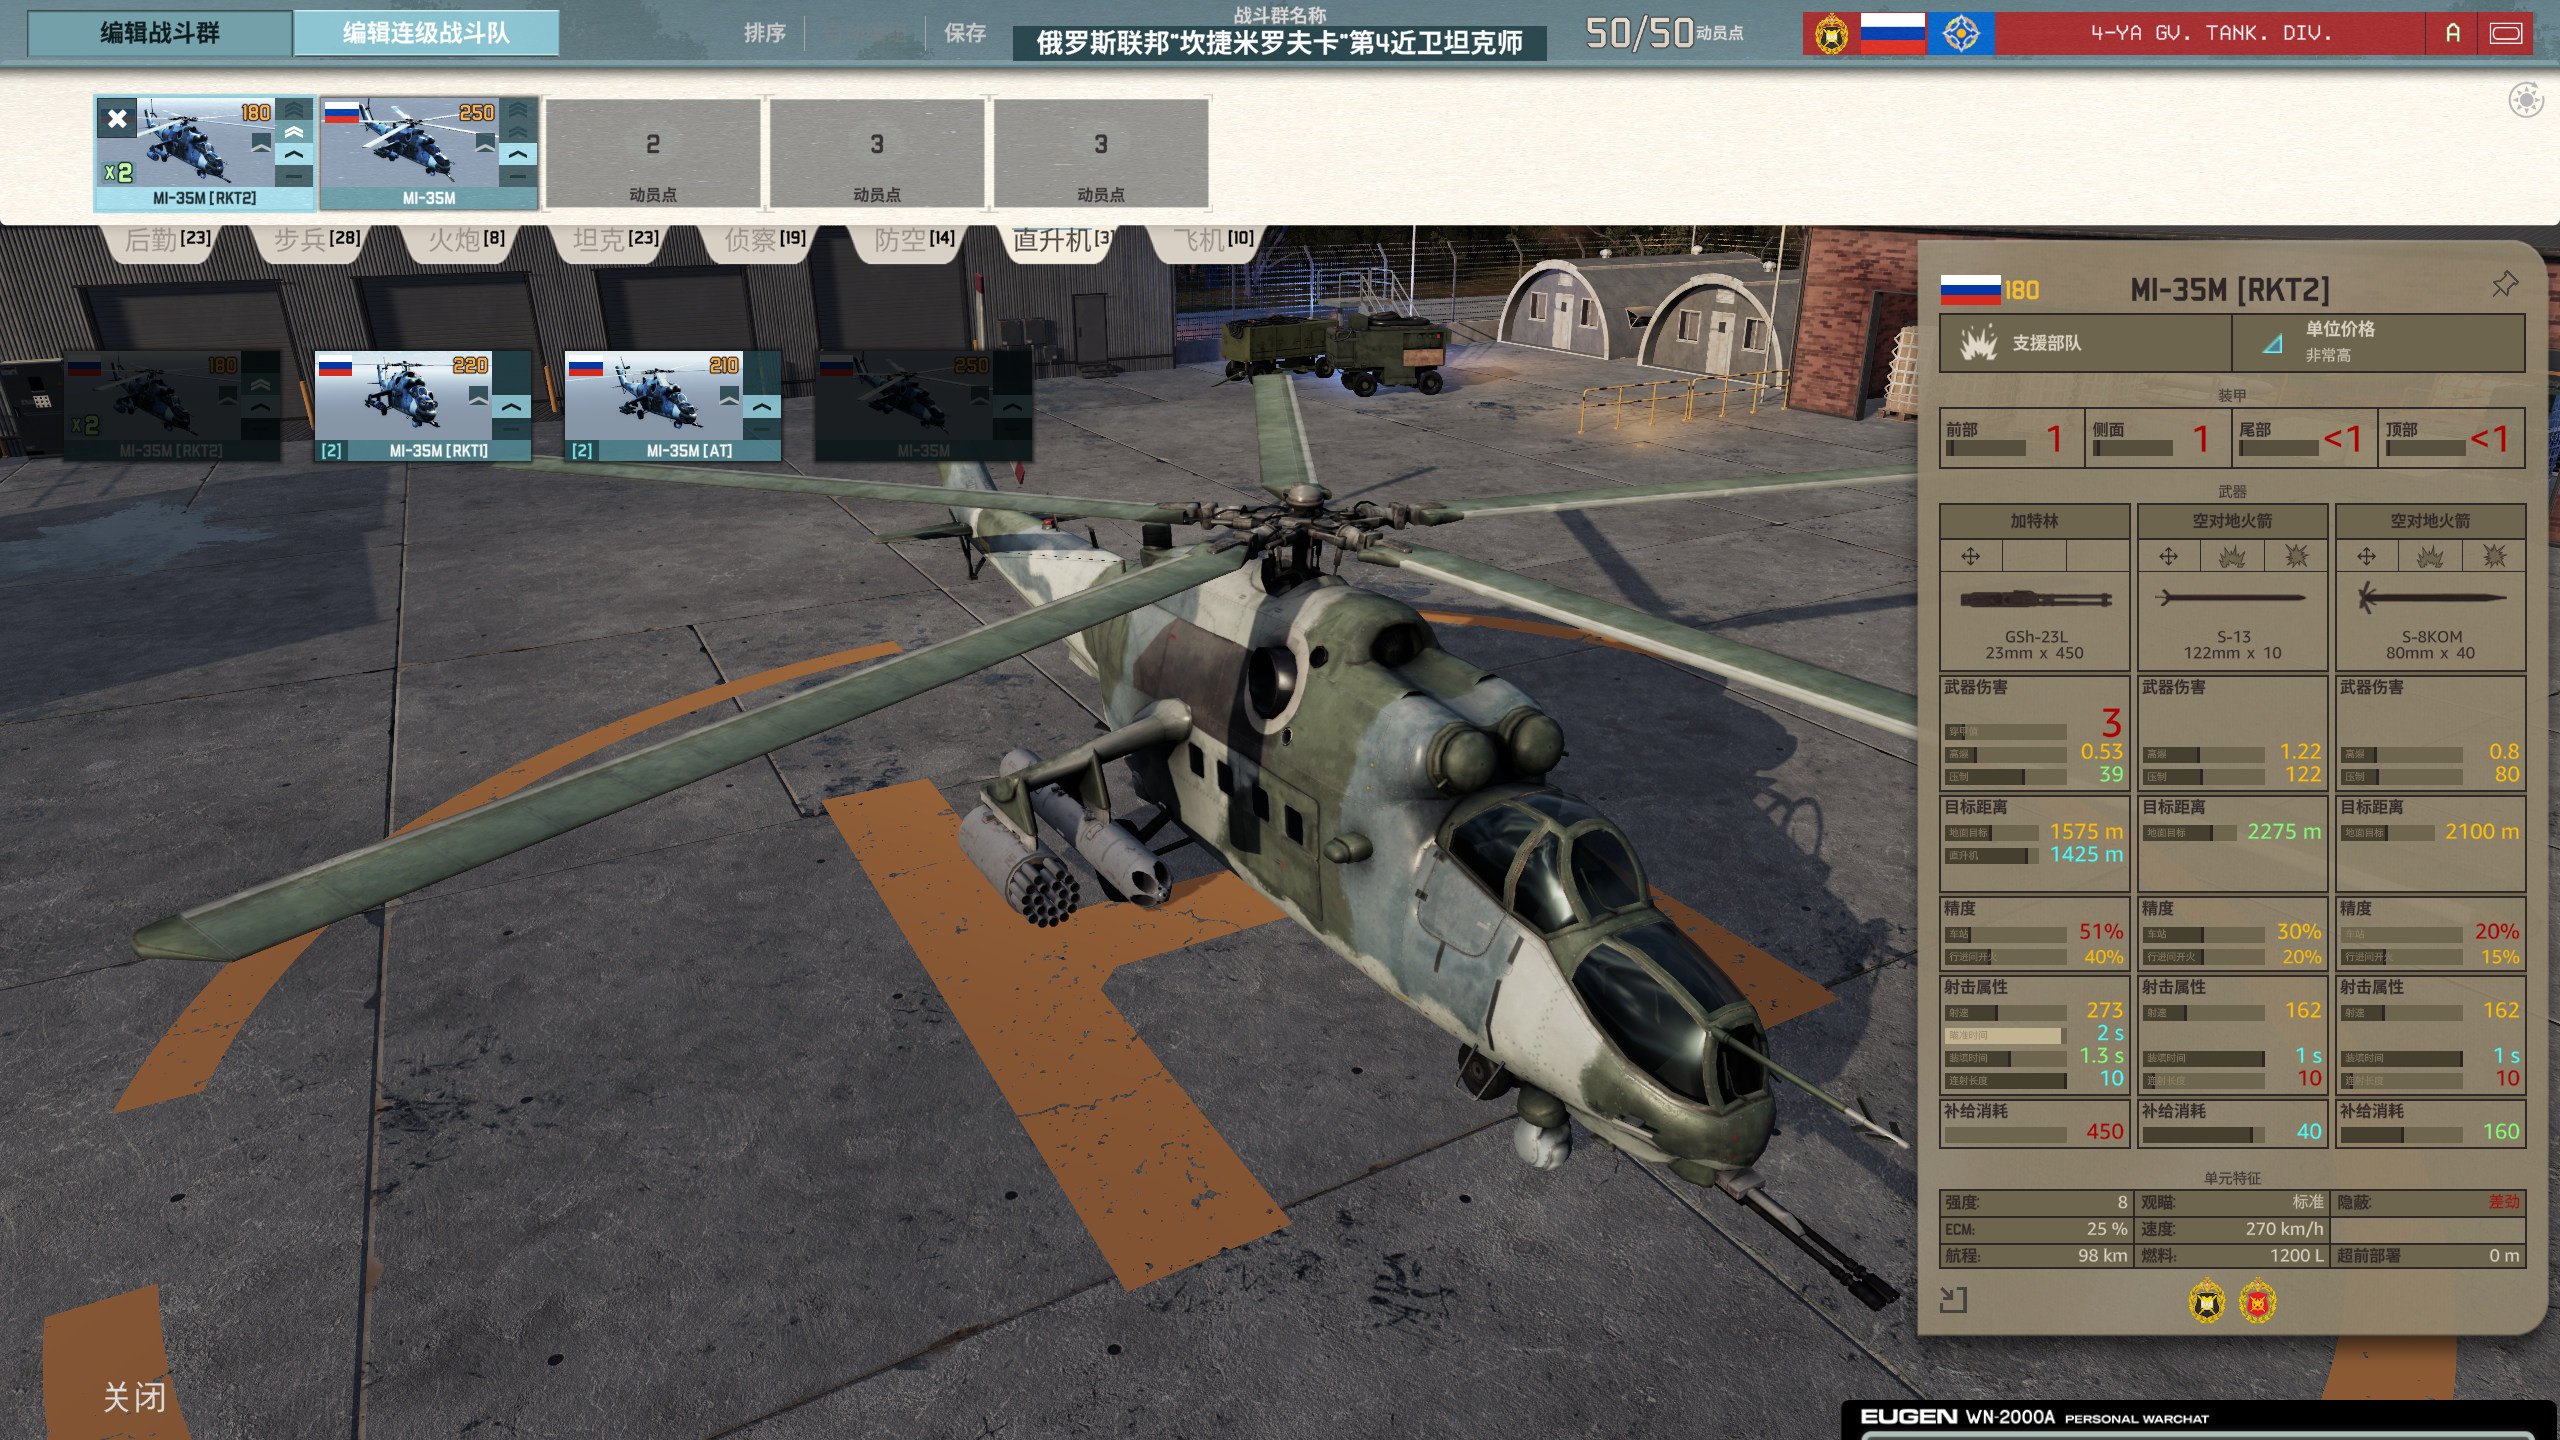
Task: Select the 250-point MI-35M deck card
Action: [x=429, y=153]
